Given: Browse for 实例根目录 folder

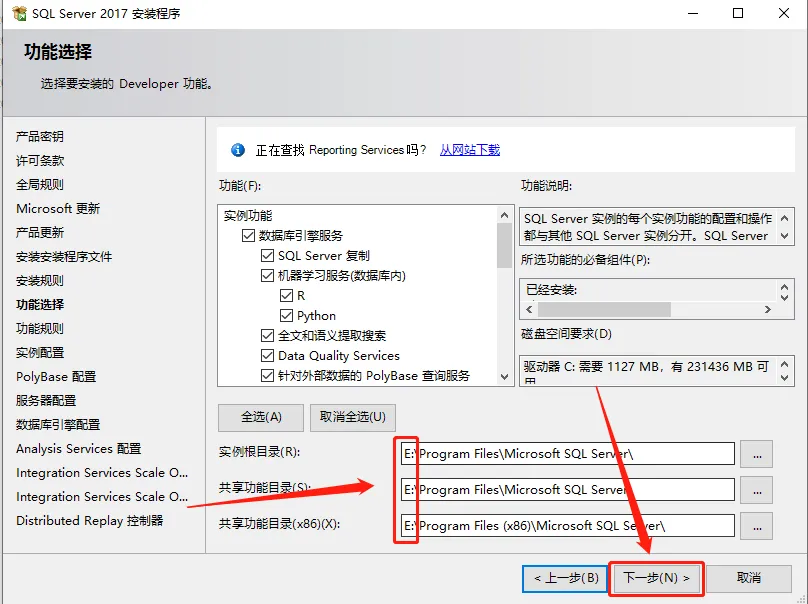Looking at the screenshot, I should pos(756,454).
